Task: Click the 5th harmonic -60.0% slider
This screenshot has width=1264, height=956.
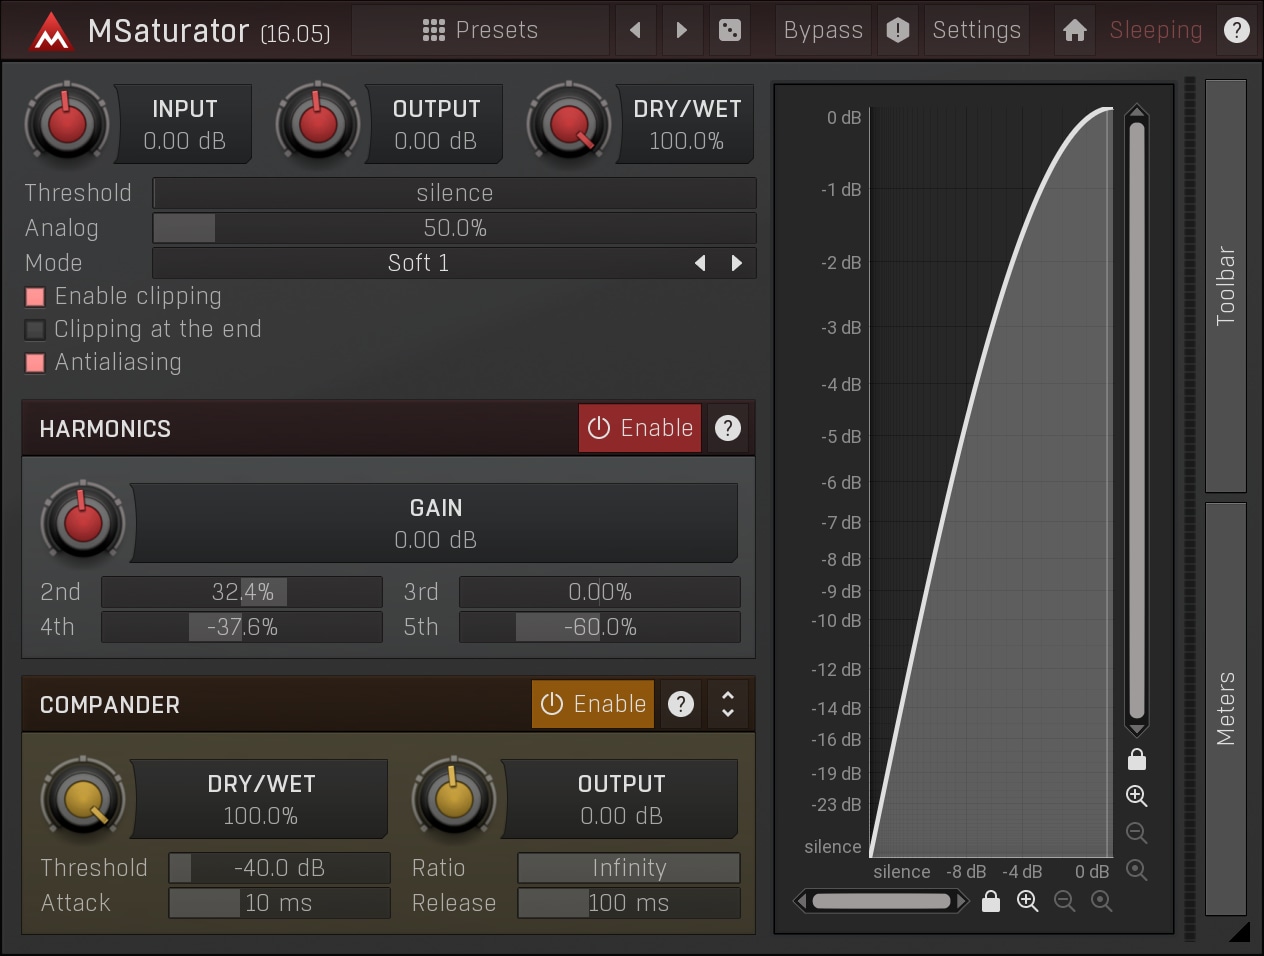Action: (x=600, y=627)
